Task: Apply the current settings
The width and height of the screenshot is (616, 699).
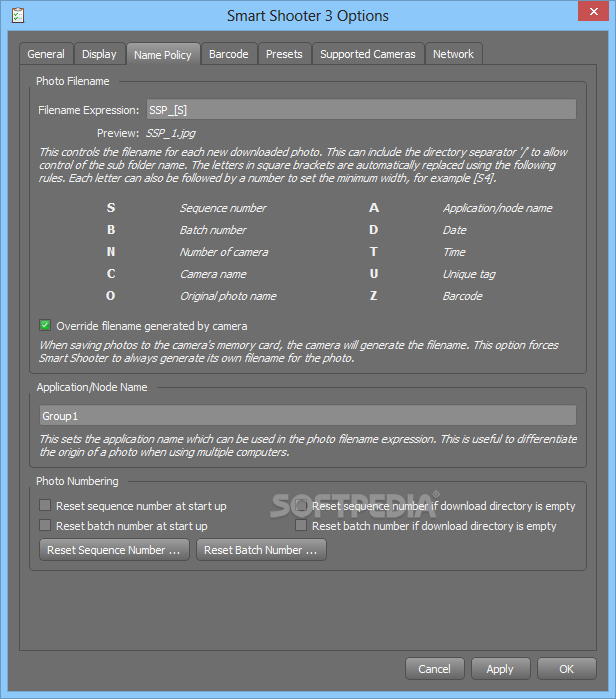Action: (500, 669)
